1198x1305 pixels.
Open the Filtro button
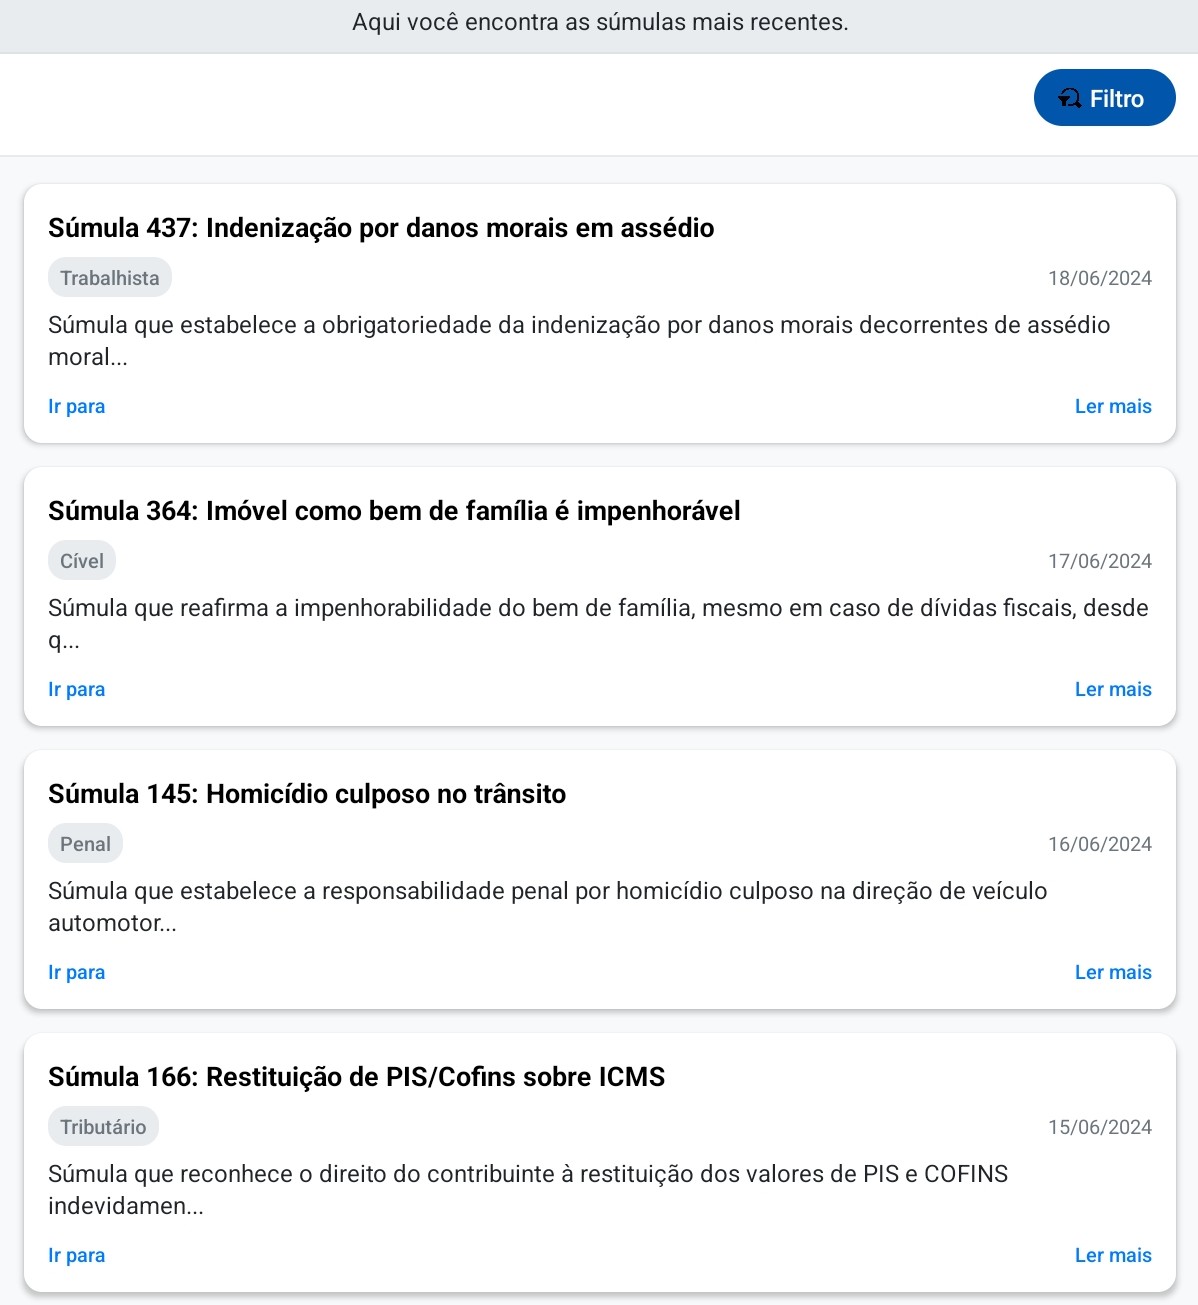tap(1104, 98)
